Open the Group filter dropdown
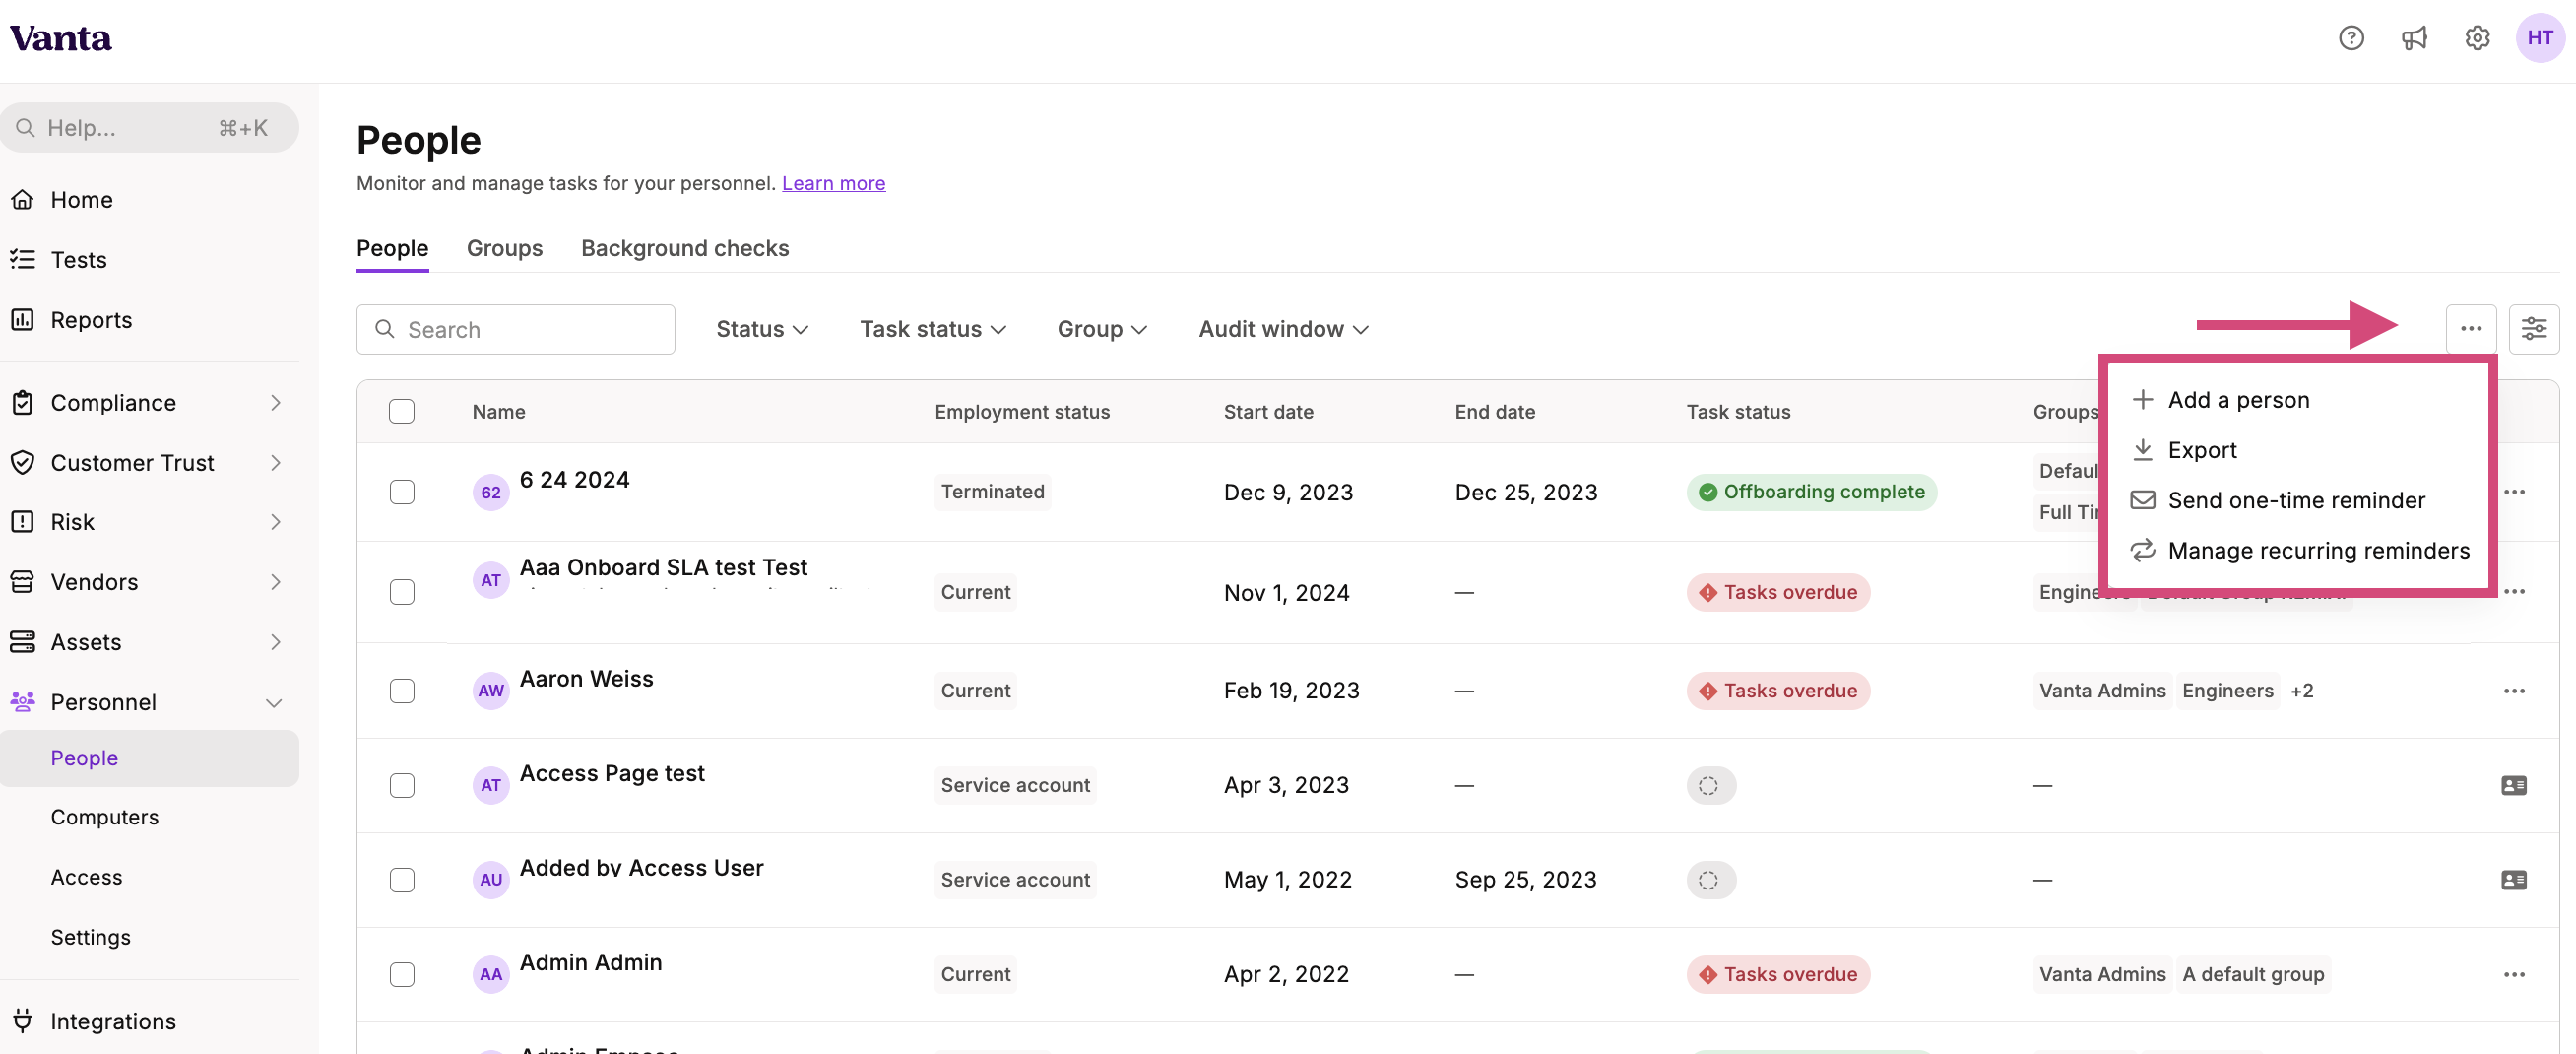This screenshot has width=2576, height=1054. (x=1102, y=329)
